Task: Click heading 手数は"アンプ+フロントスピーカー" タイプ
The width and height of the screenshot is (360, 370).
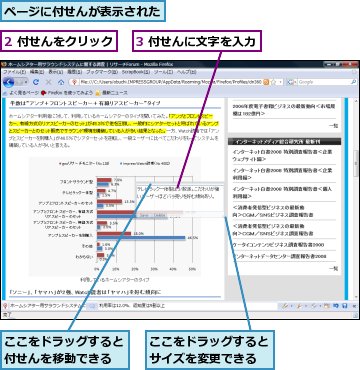Action: (85, 103)
